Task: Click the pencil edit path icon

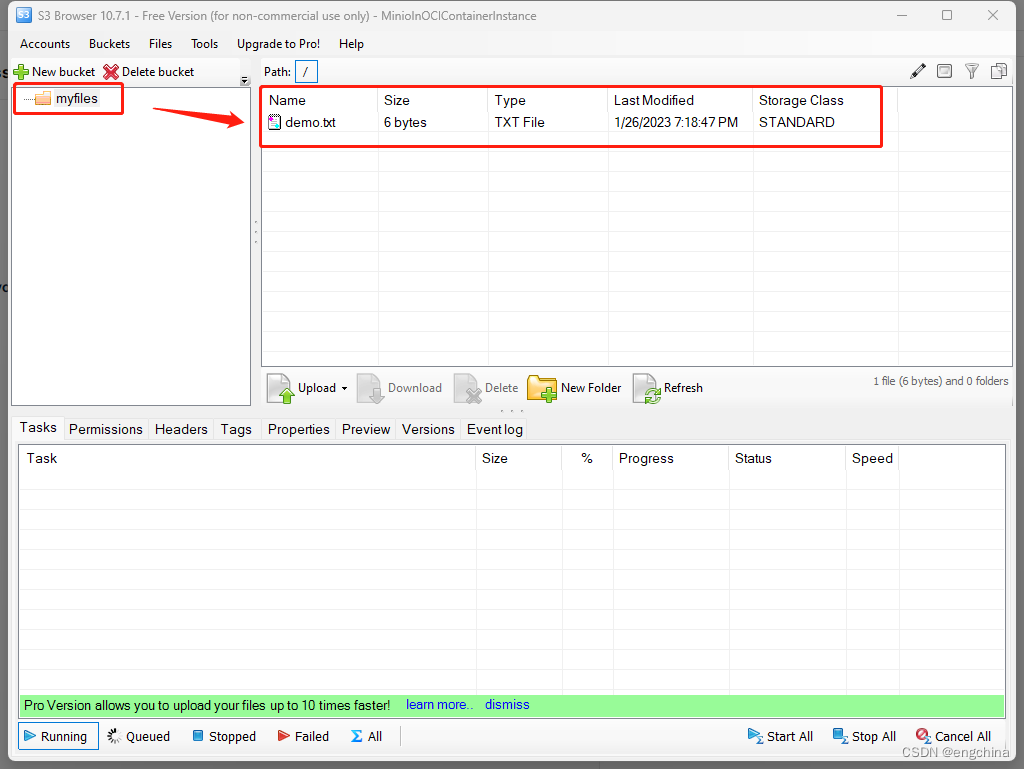Action: point(918,71)
